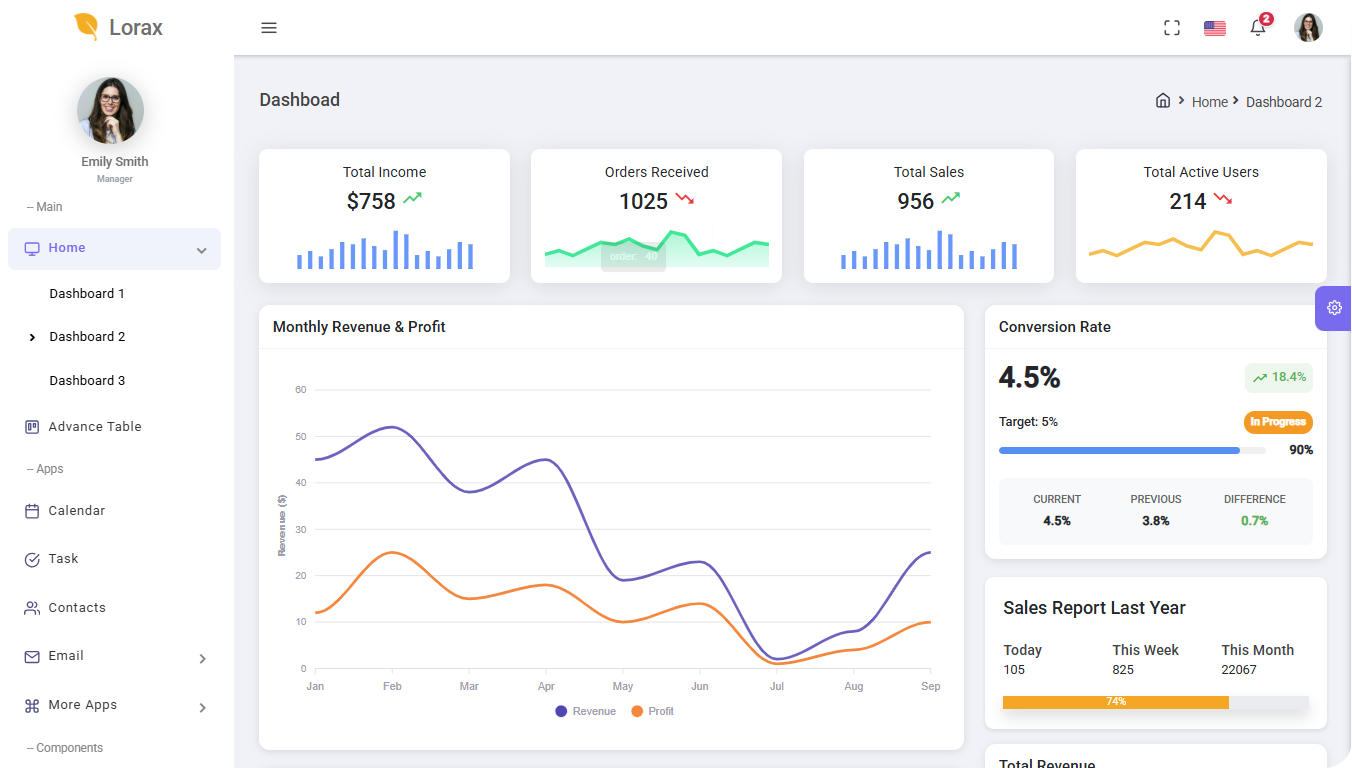
Task: Open the notifications bell
Action: coord(1258,28)
